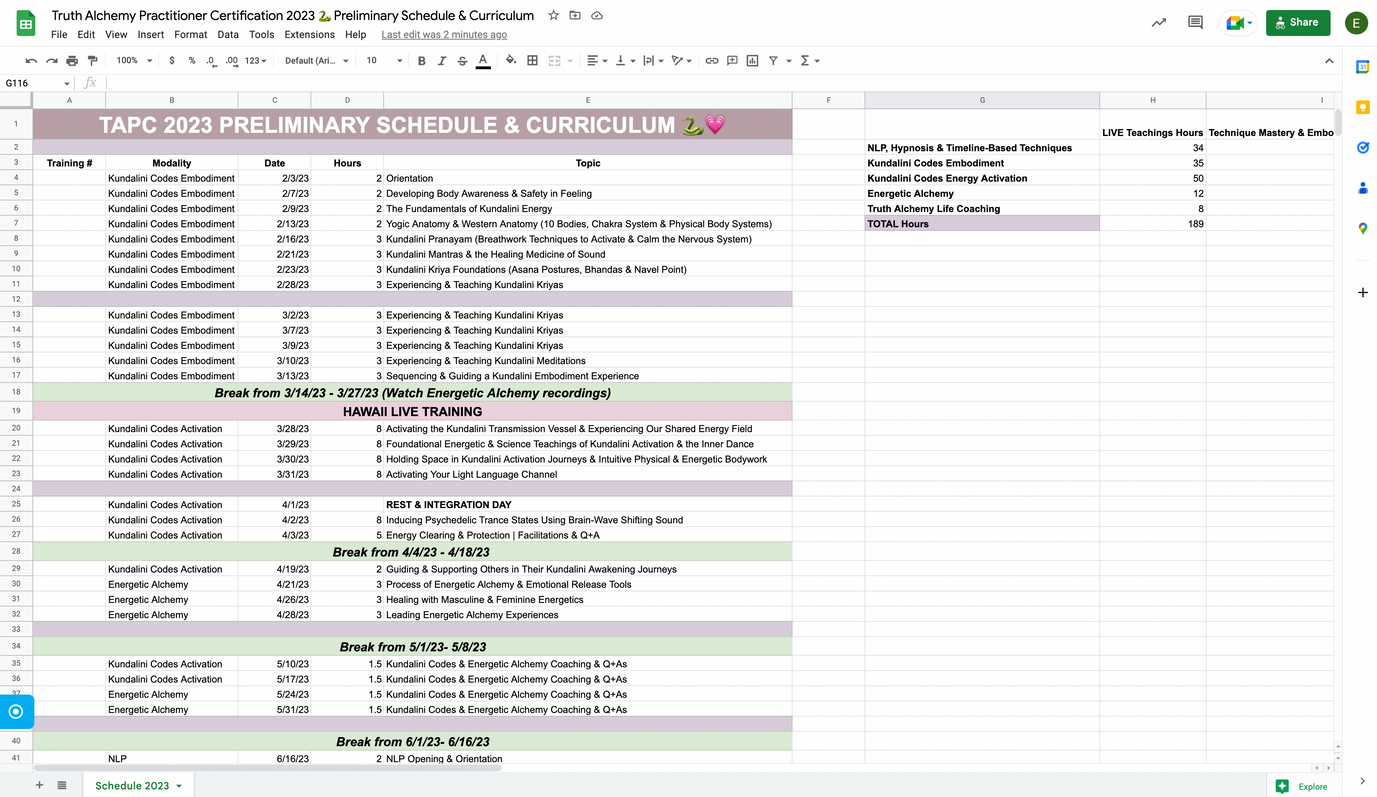1377x797 pixels.
Task: Open the more number formats 123 dropdown
Action: 255,61
